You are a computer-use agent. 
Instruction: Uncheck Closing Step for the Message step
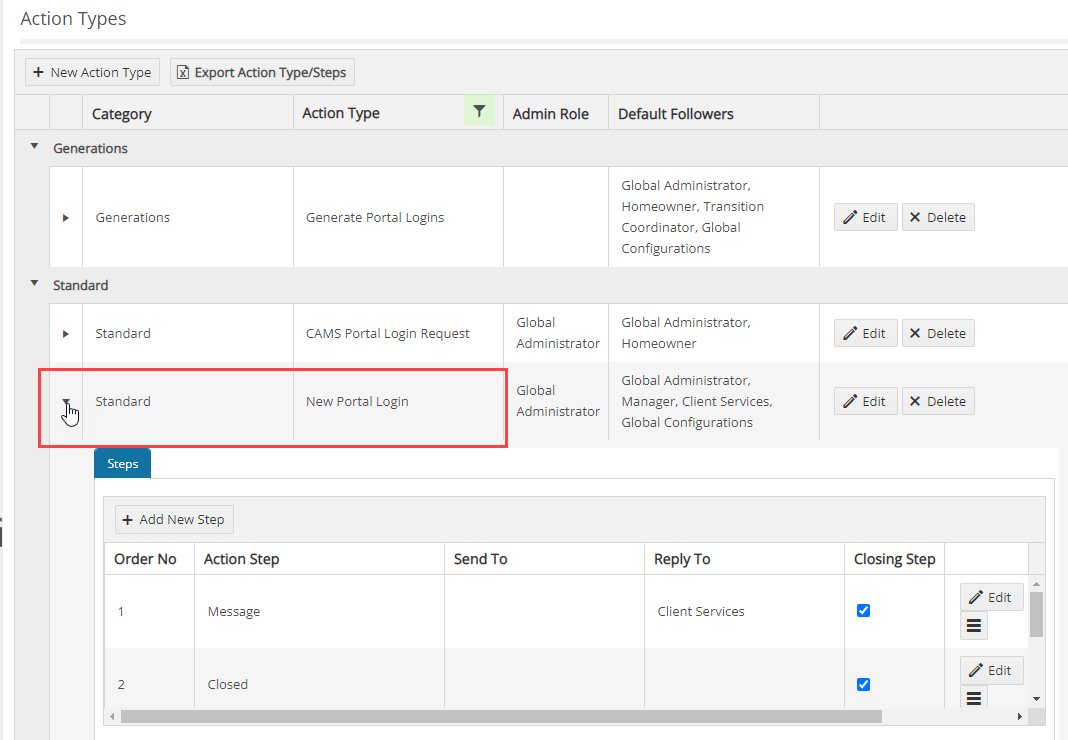point(863,610)
